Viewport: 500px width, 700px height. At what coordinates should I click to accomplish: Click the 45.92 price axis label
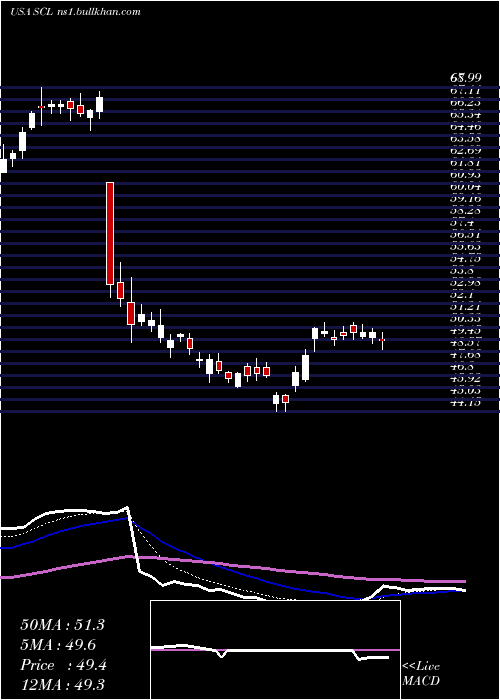465,379
